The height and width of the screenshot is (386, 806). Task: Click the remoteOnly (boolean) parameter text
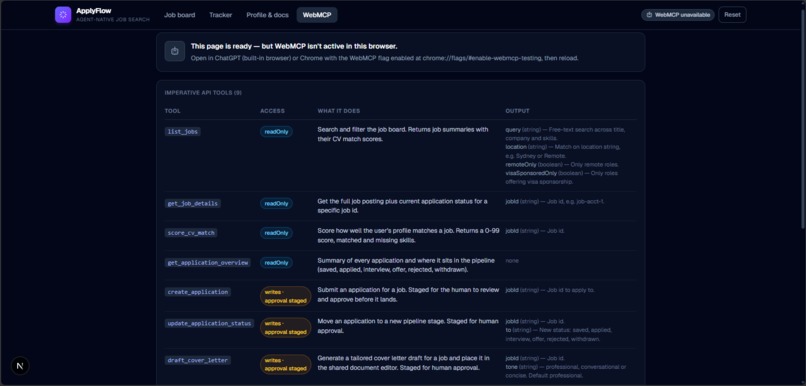pyautogui.click(x=562, y=164)
